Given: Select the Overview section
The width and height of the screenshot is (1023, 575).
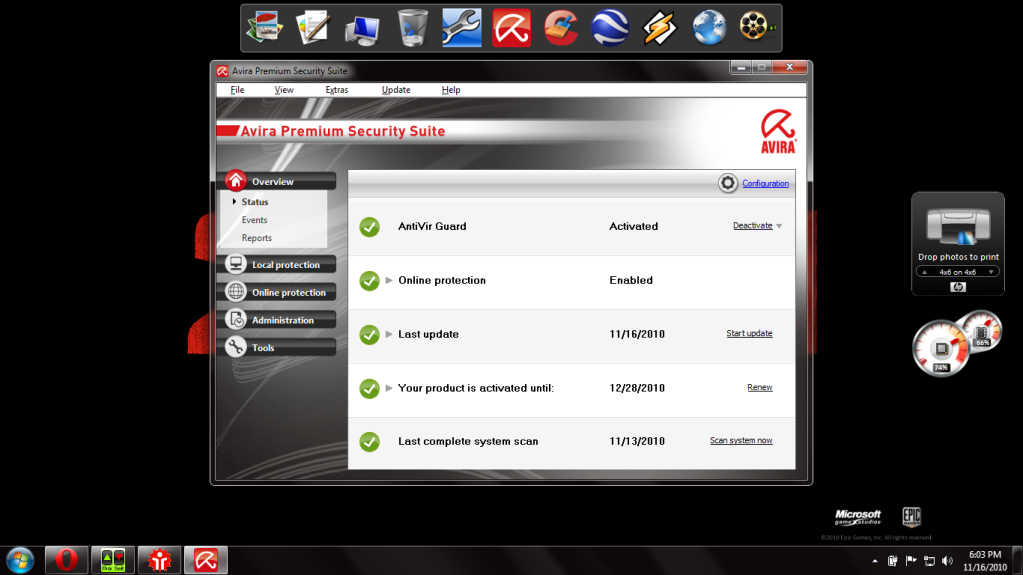Looking at the screenshot, I should (281, 181).
